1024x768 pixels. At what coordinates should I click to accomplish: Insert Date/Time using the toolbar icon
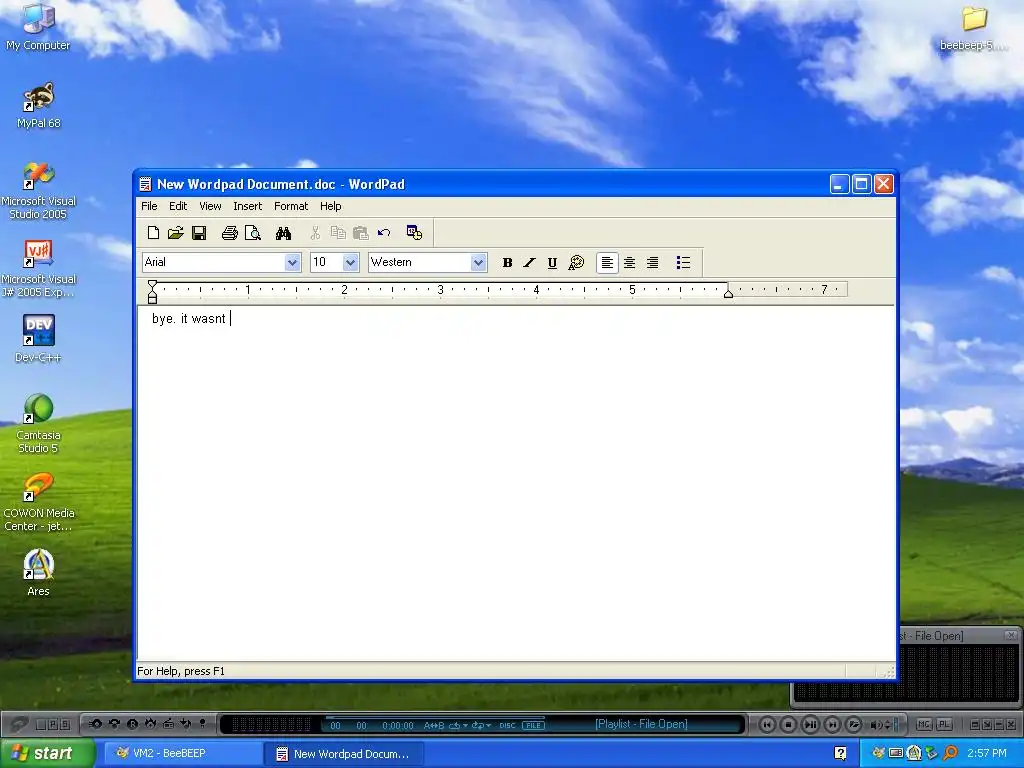[x=414, y=233]
